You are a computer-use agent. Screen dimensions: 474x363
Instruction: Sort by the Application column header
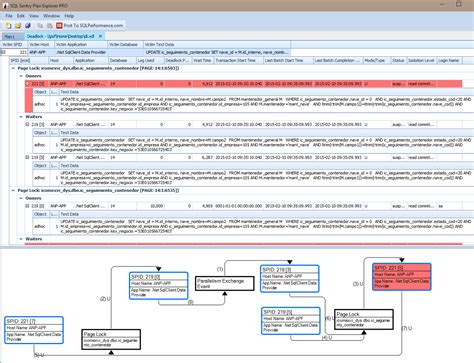90,60
